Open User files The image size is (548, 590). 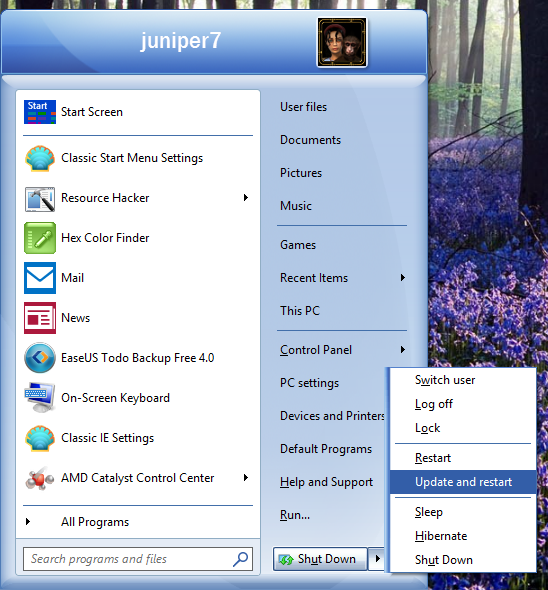pyautogui.click(x=303, y=107)
